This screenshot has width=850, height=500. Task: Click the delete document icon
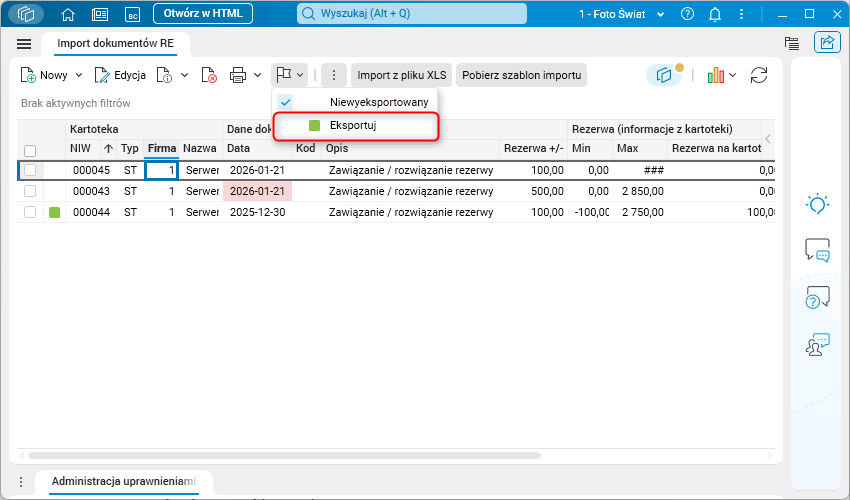209,75
